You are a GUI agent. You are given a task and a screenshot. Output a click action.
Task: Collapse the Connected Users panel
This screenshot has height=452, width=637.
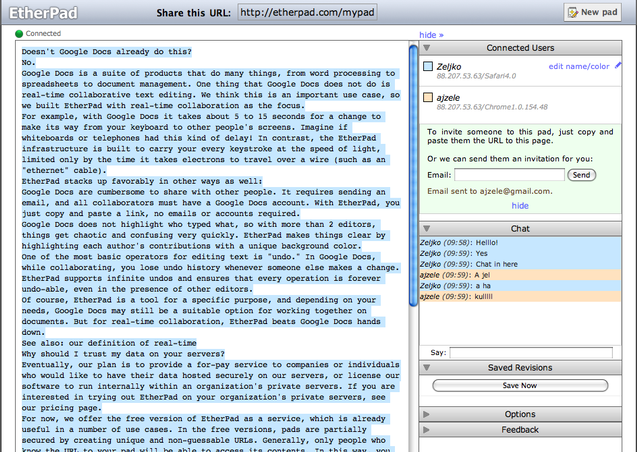[x=427, y=48]
